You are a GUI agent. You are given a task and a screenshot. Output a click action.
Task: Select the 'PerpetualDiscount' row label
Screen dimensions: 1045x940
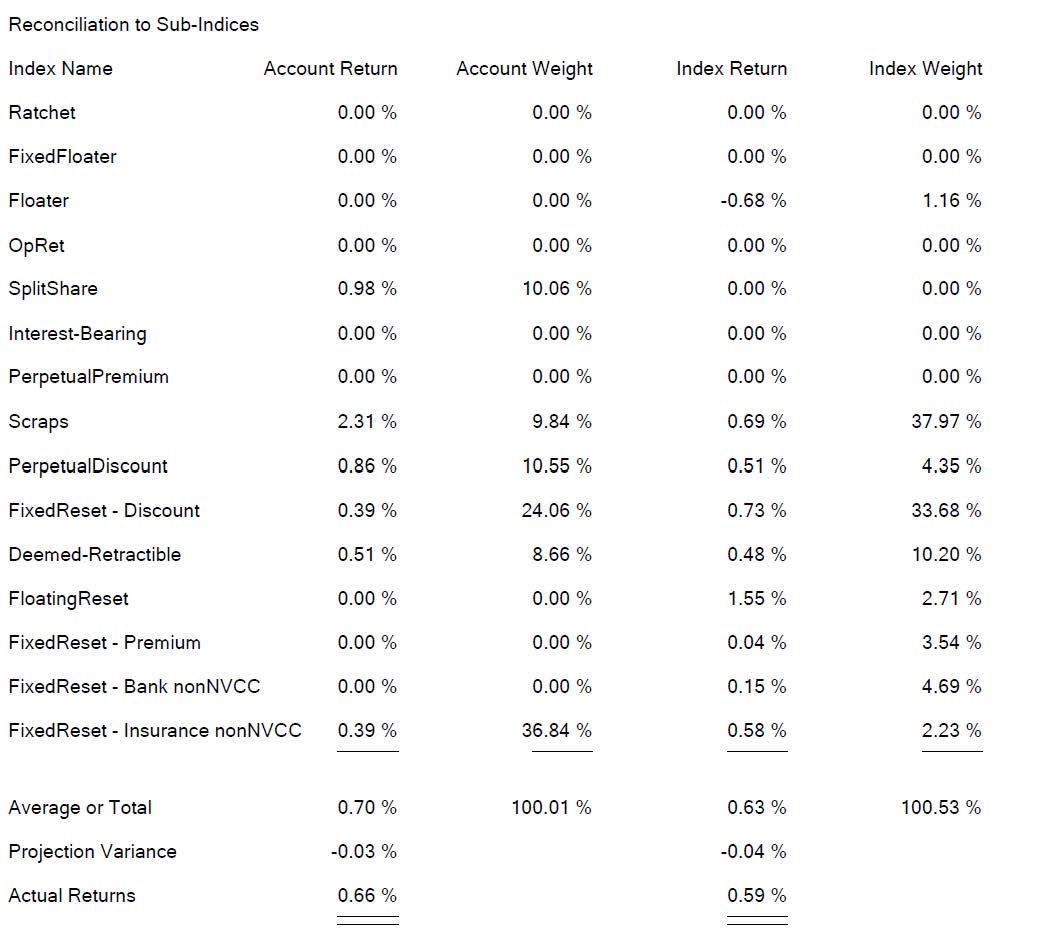[88, 466]
